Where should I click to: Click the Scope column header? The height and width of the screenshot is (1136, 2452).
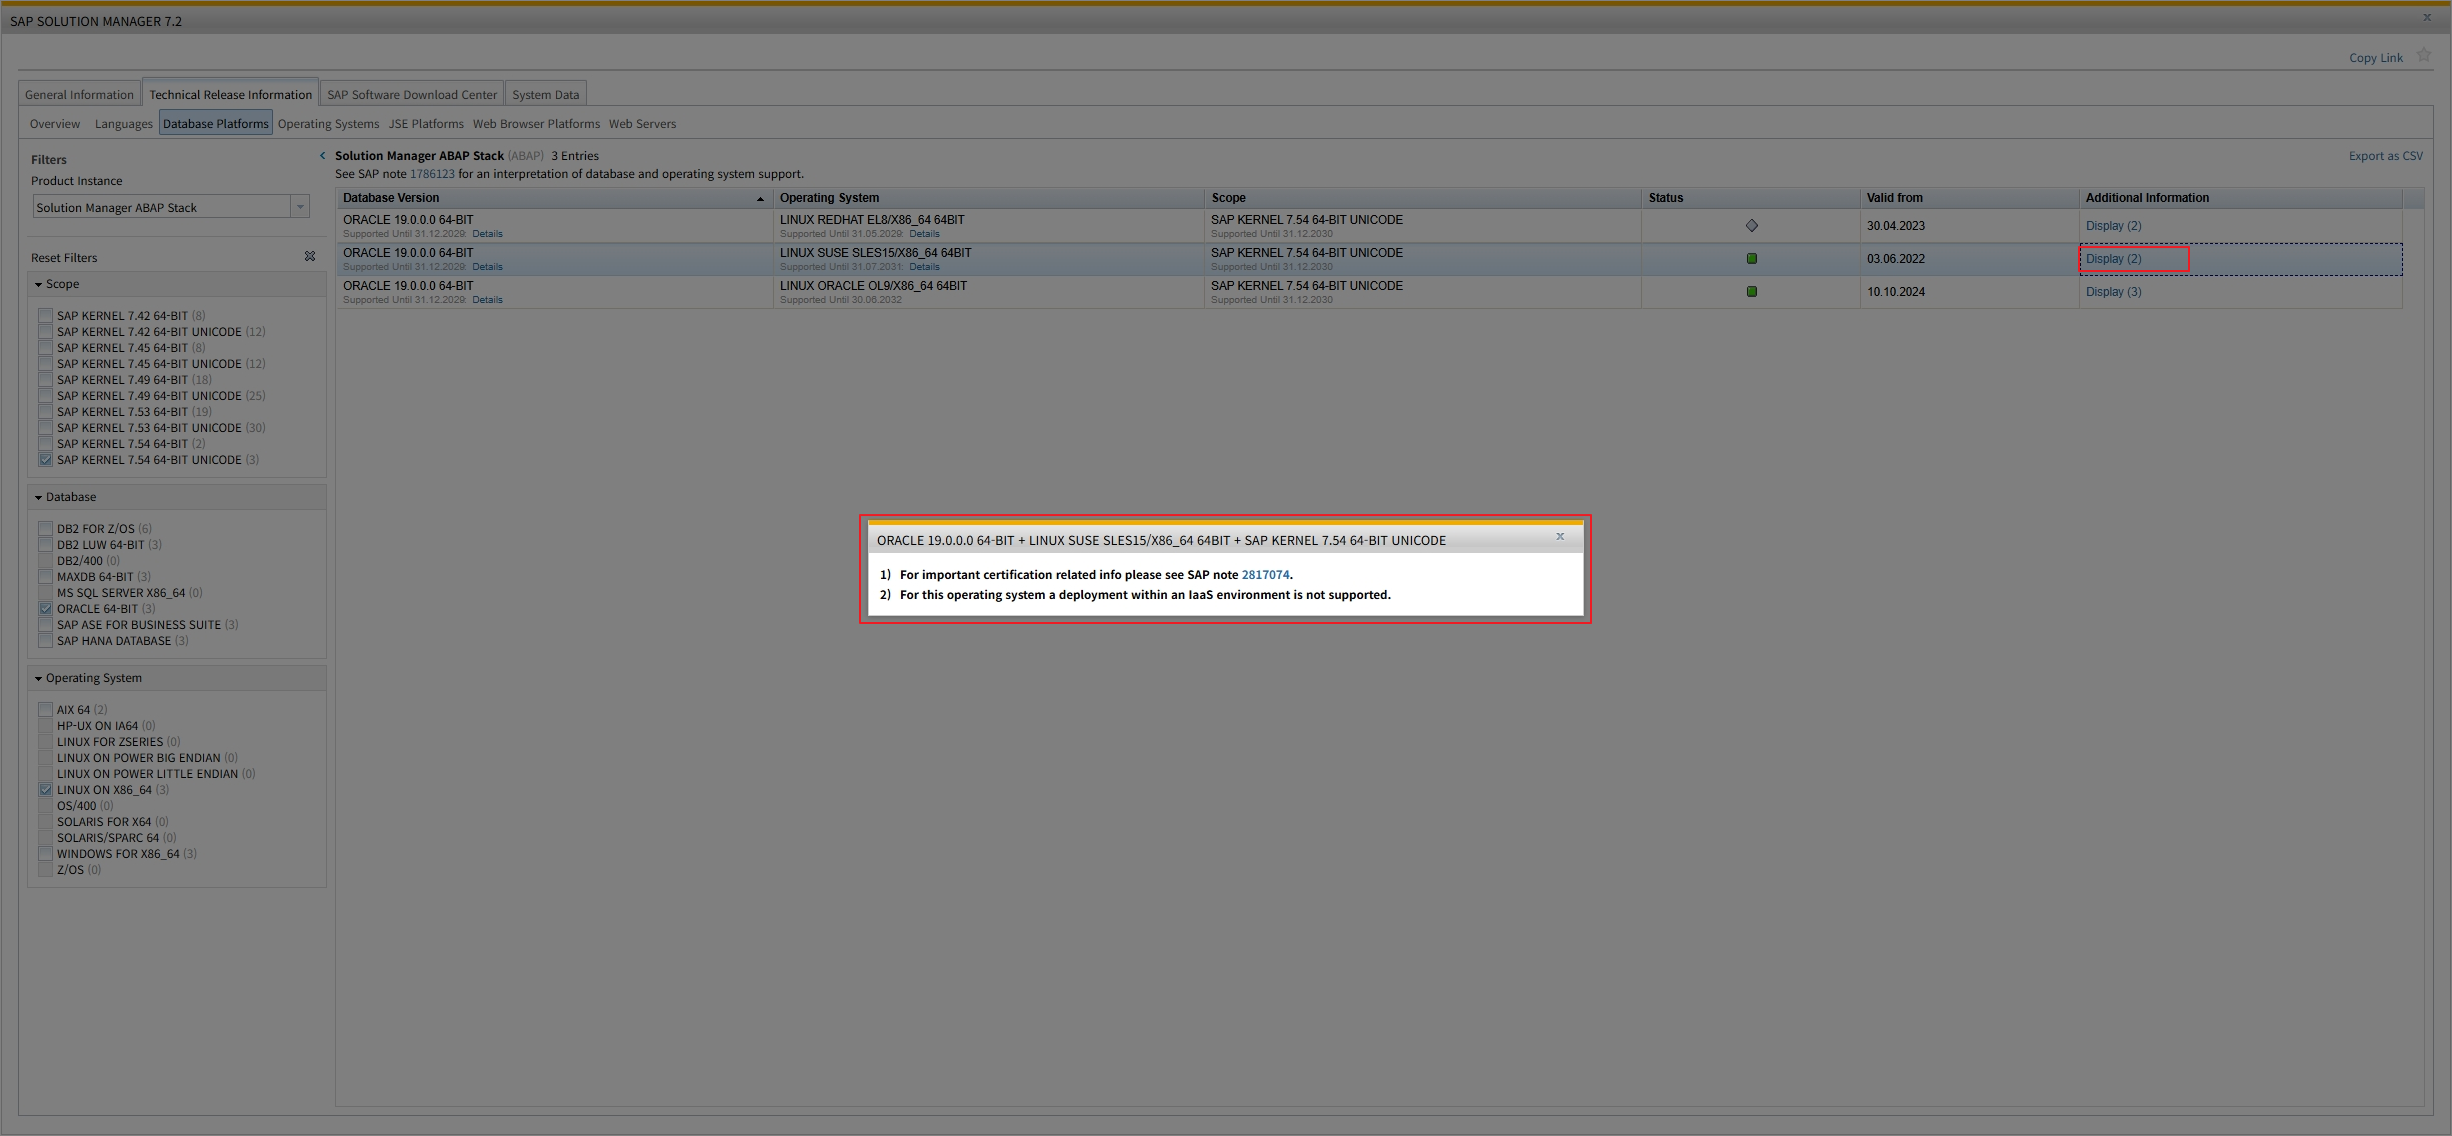[1422, 198]
